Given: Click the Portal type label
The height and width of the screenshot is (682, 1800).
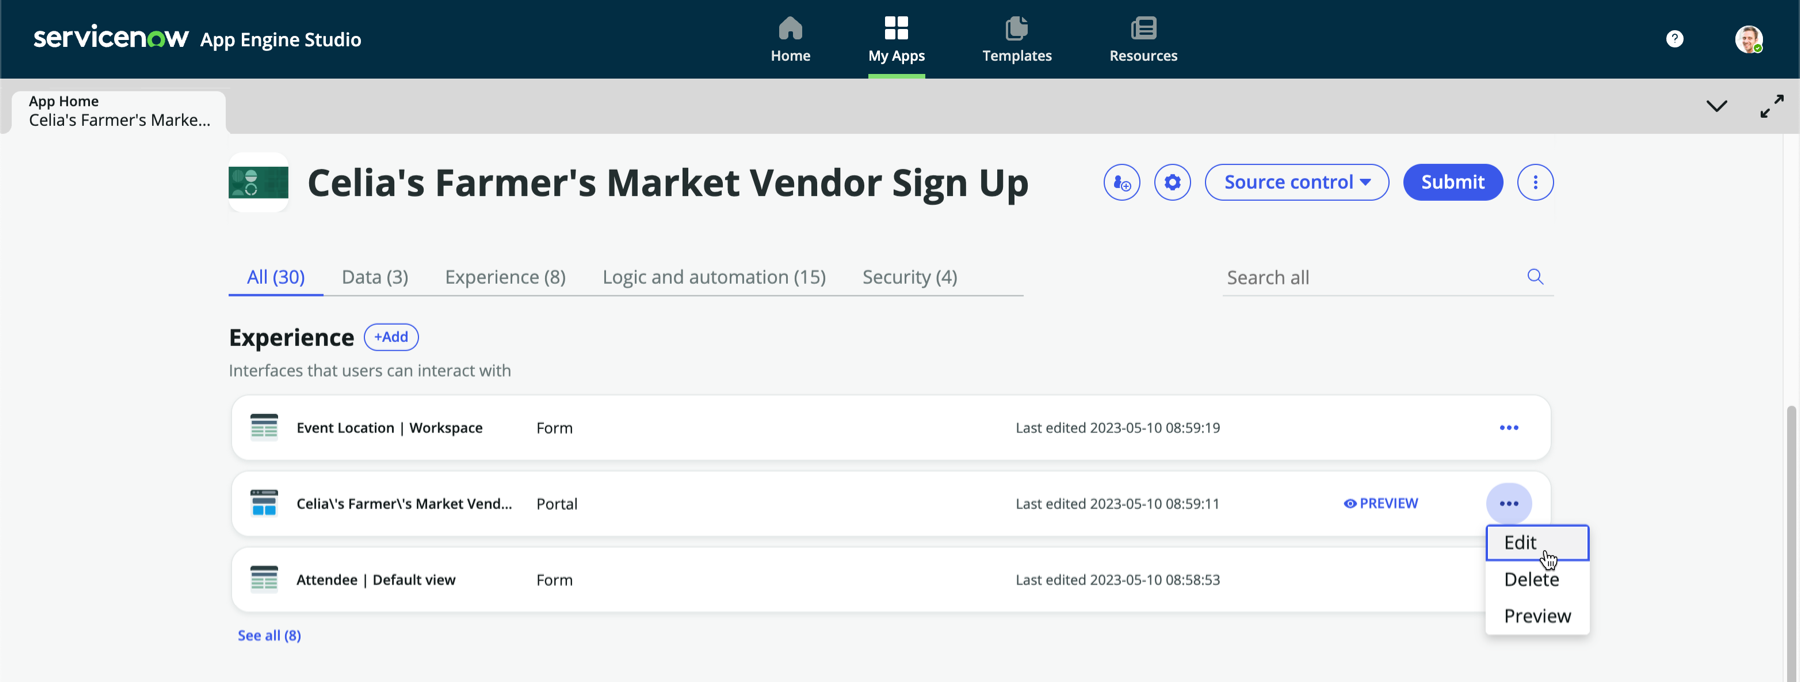Looking at the screenshot, I should (x=557, y=504).
